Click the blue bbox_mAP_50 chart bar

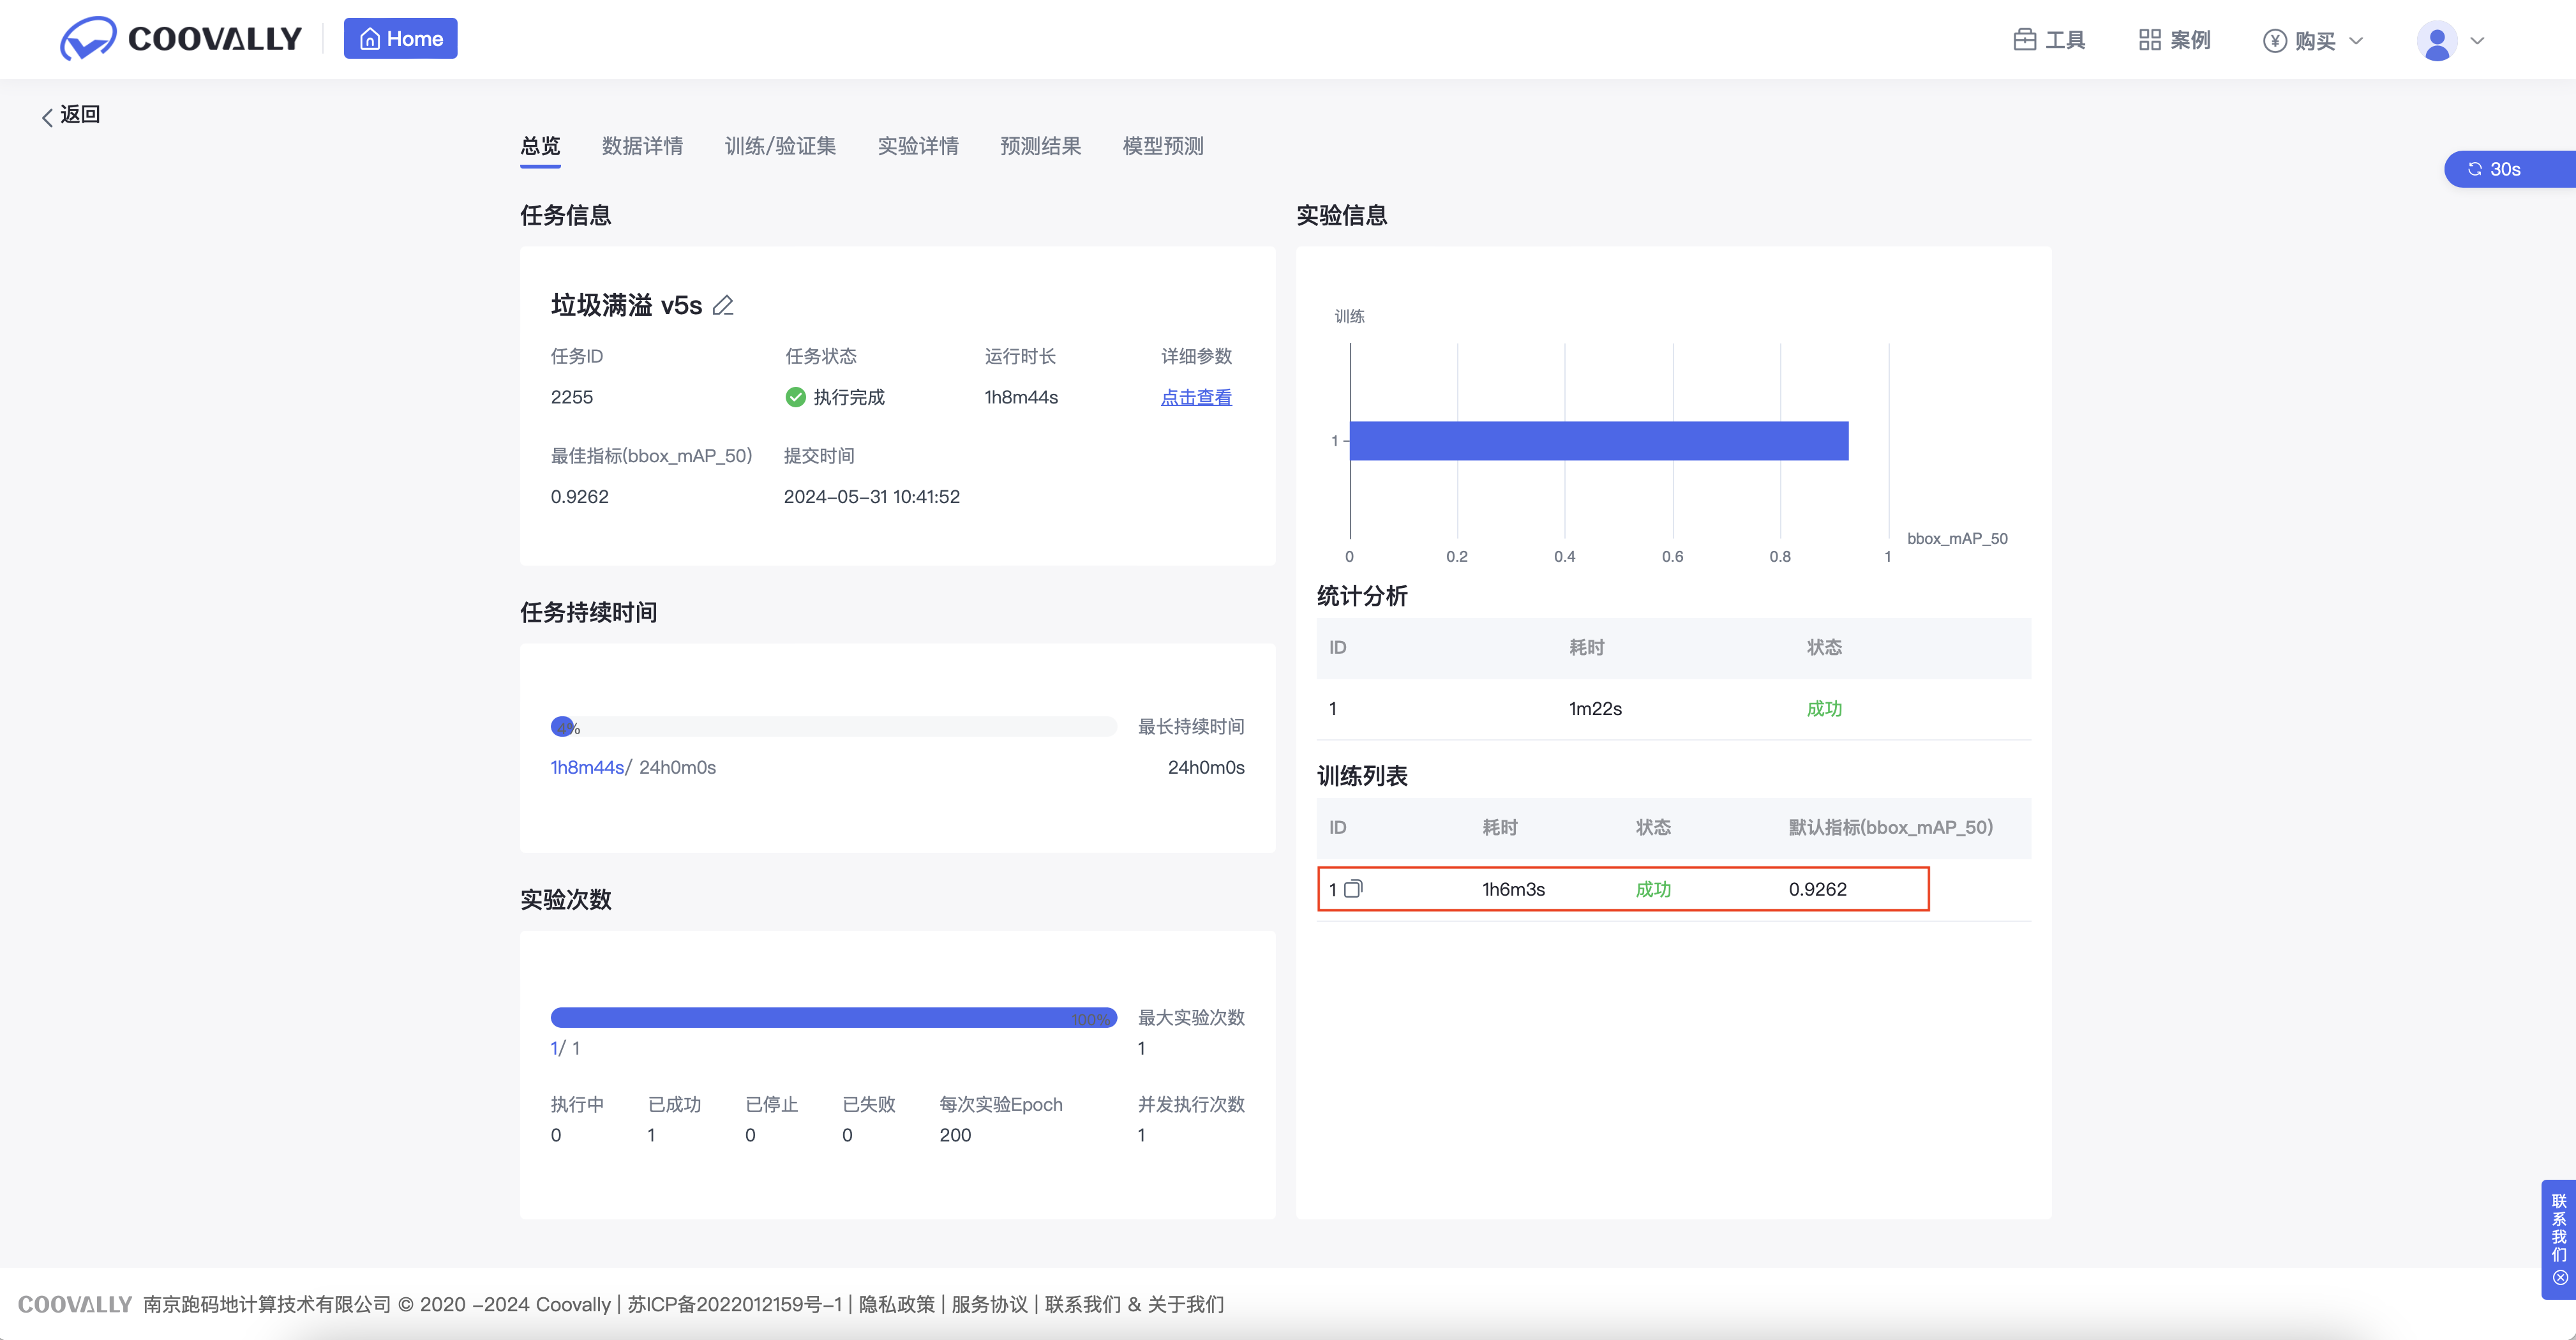pos(1598,441)
